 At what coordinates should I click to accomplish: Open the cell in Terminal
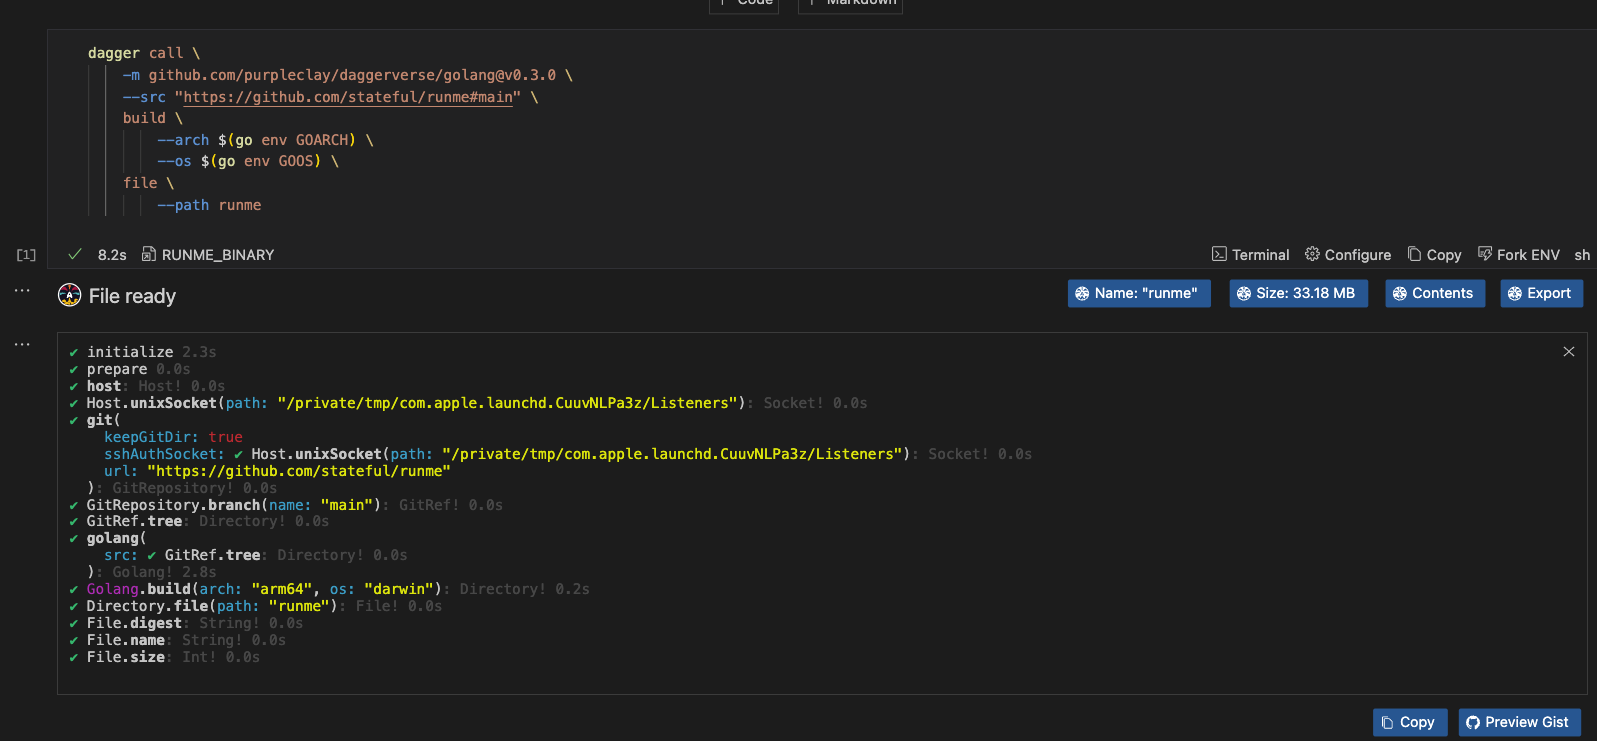pyautogui.click(x=1250, y=255)
